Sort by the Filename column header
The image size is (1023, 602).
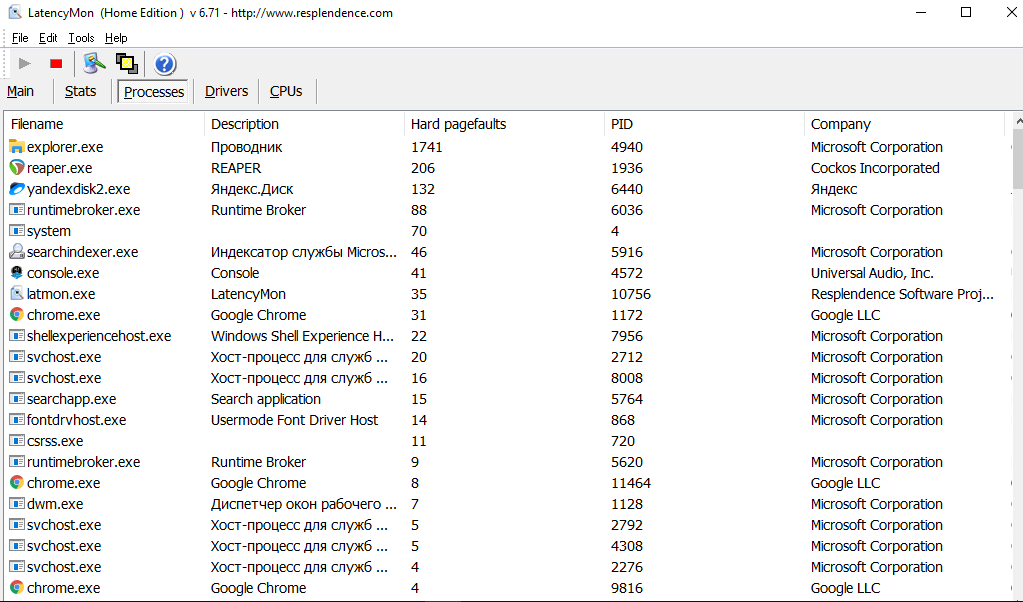click(x=104, y=124)
